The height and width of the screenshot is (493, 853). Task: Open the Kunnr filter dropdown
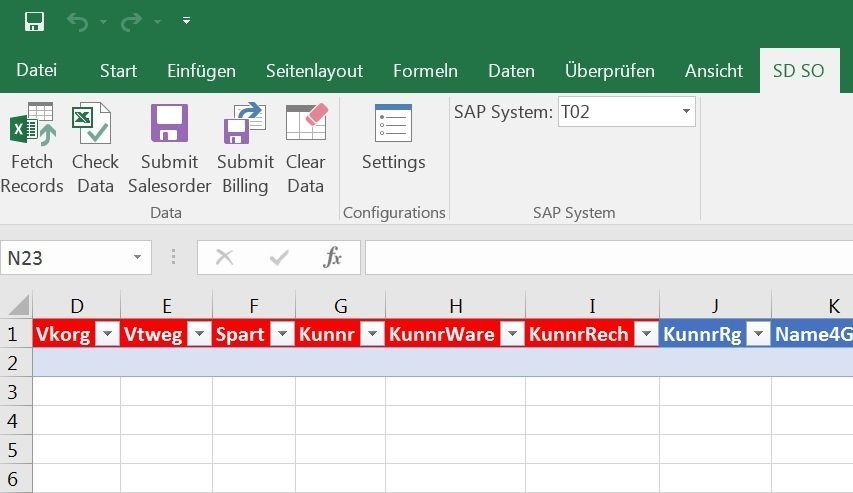pyautogui.click(x=373, y=334)
